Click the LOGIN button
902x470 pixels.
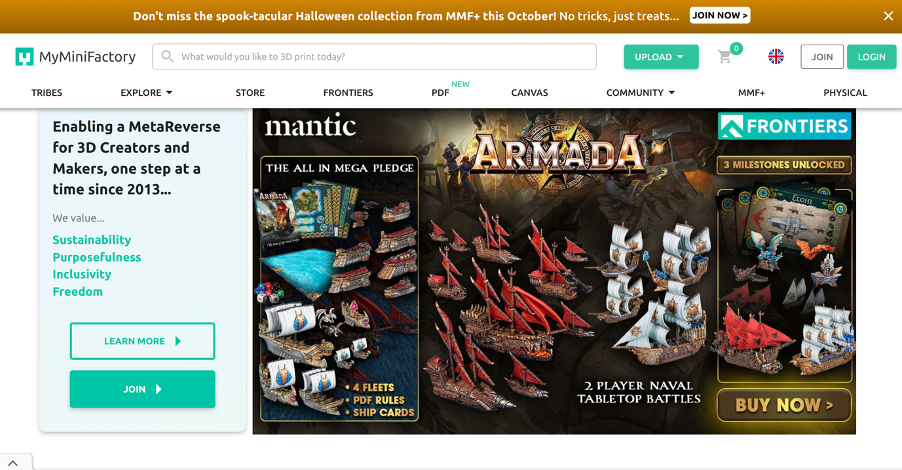pos(871,57)
